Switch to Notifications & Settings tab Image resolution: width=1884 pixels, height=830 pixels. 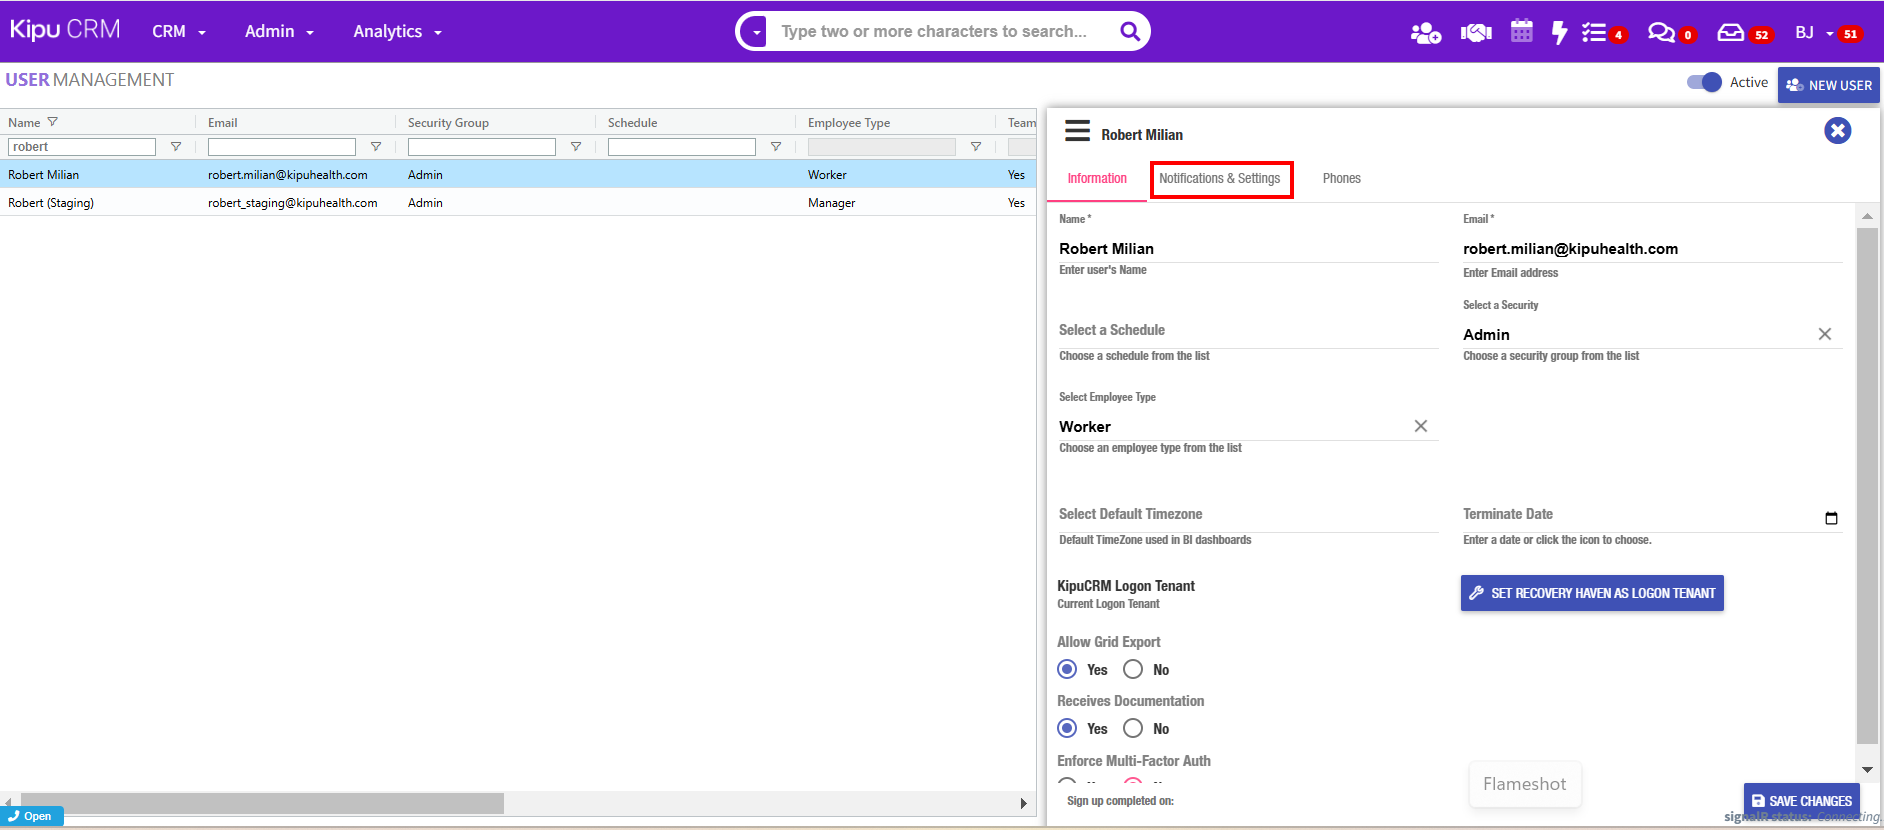click(x=1220, y=179)
